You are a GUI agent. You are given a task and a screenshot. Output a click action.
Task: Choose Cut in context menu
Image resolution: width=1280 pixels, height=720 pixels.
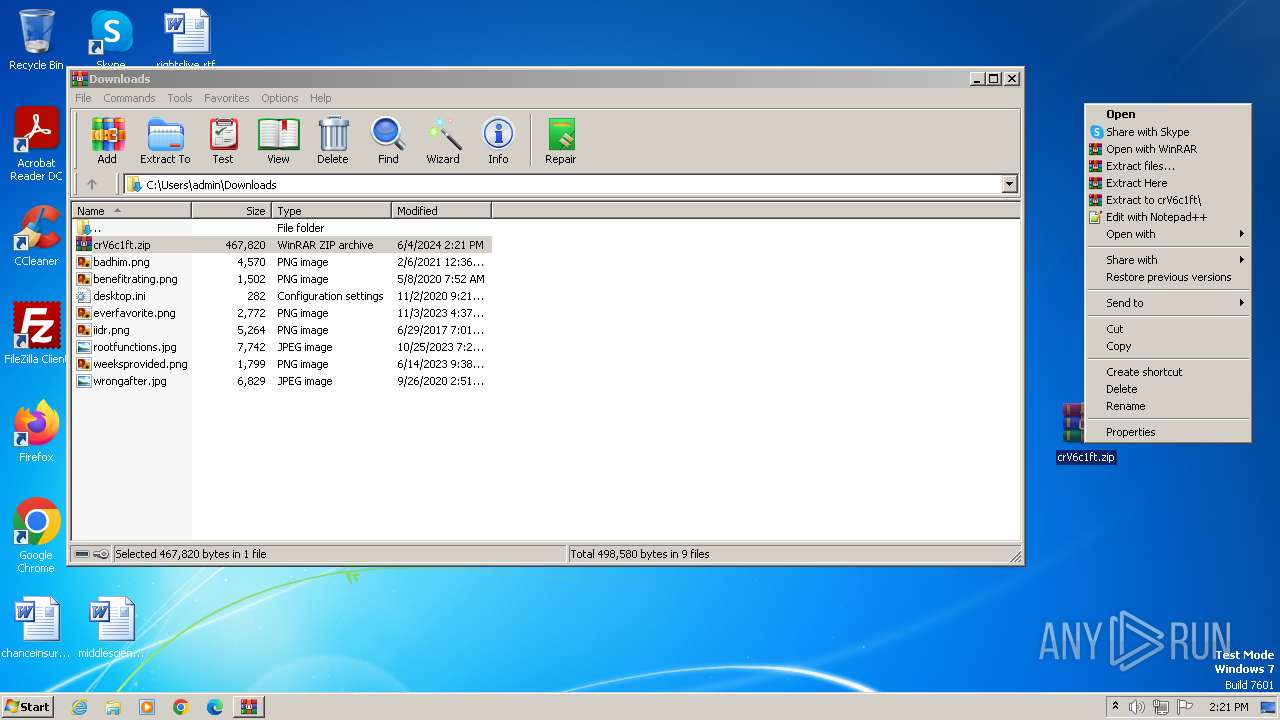(x=1168, y=329)
